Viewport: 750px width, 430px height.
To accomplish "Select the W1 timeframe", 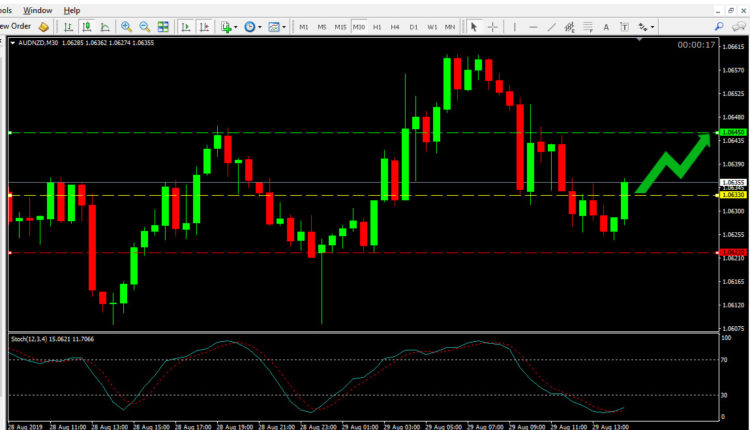I will pos(432,27).
